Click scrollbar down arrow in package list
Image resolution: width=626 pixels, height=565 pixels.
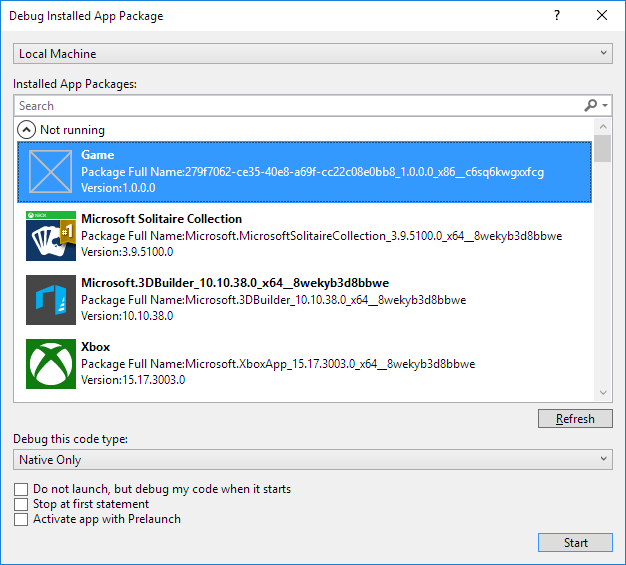pos(603,393)
